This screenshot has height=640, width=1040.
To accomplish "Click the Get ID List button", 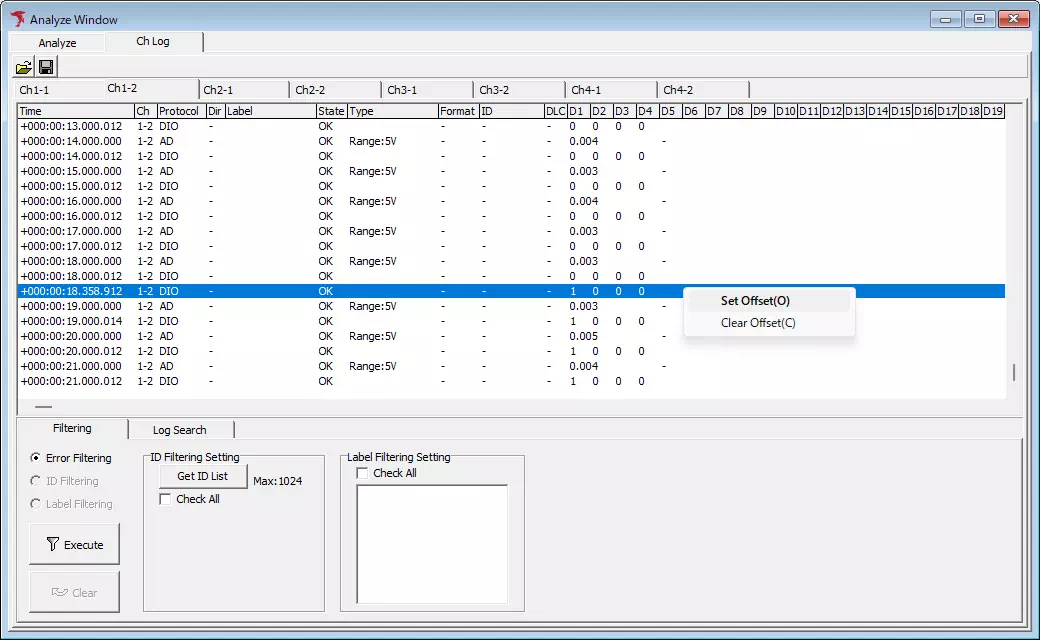I will pos(202,476).
